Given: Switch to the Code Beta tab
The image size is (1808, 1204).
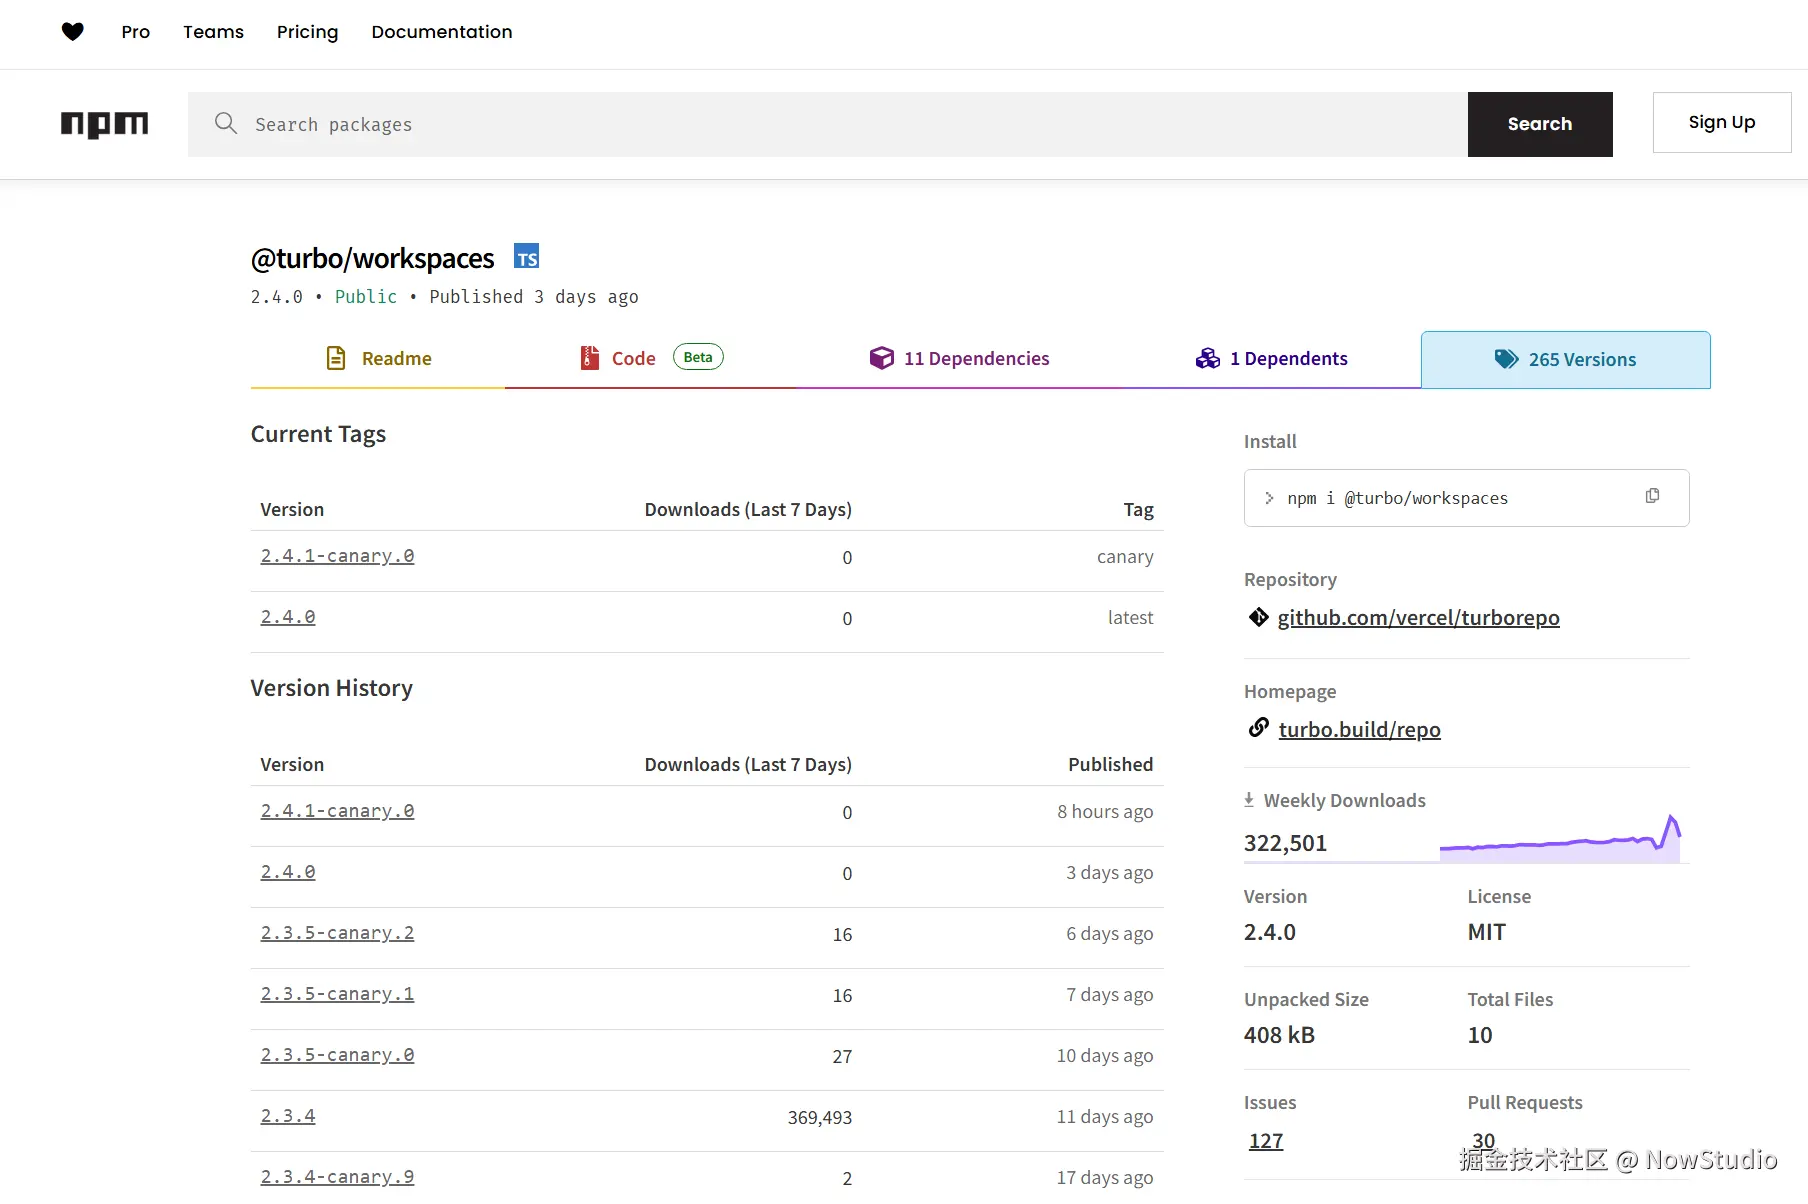Looking at the screenshot, I should pyautogui.click(x=650, y=359).
